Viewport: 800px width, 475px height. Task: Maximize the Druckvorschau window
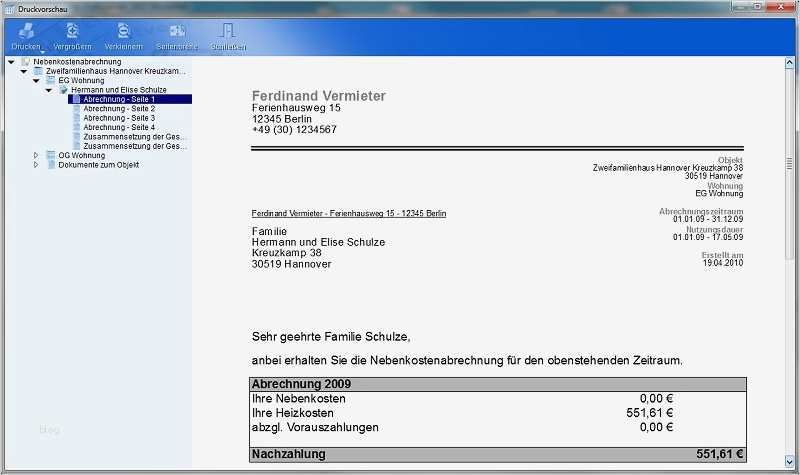pyautogui.click(x=758, y=7)
